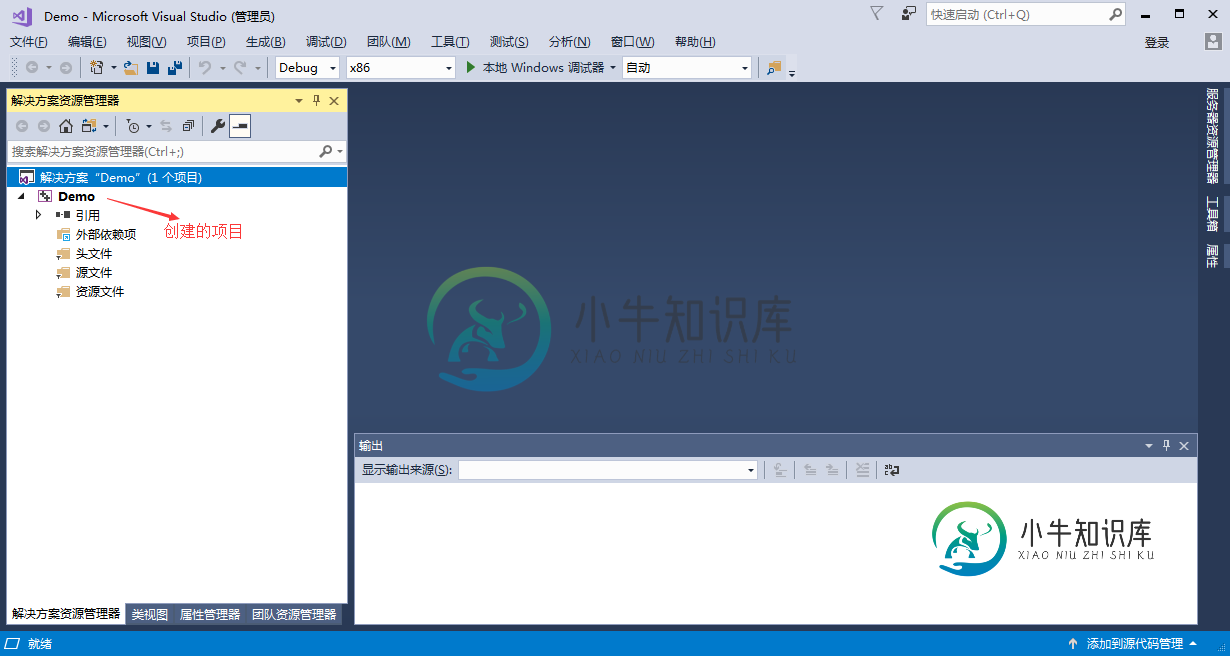This screenshot has height=656, width=1230.
Task: Select the 解决方案 "Demo" root node
Action: [177, 177]
